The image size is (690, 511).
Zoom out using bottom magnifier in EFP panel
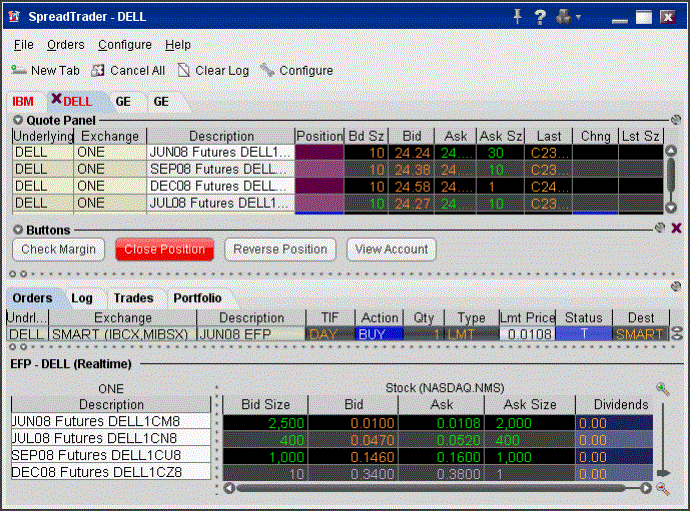tap(661, 488)
